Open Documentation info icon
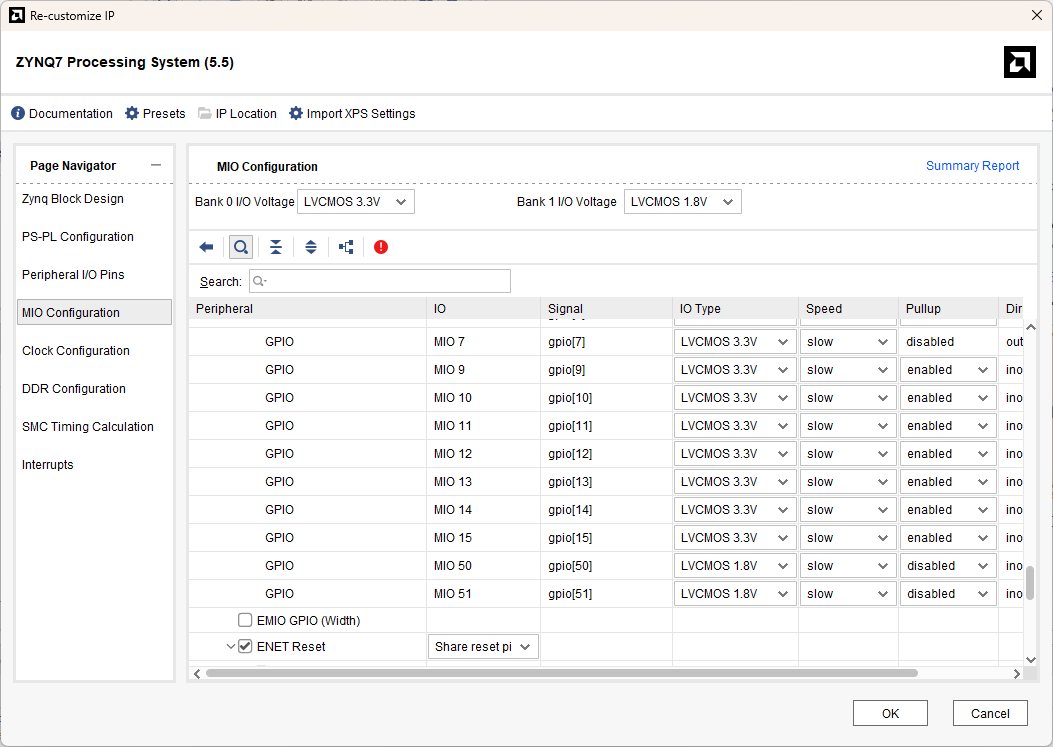1053x747 pixels. (18, 114)
